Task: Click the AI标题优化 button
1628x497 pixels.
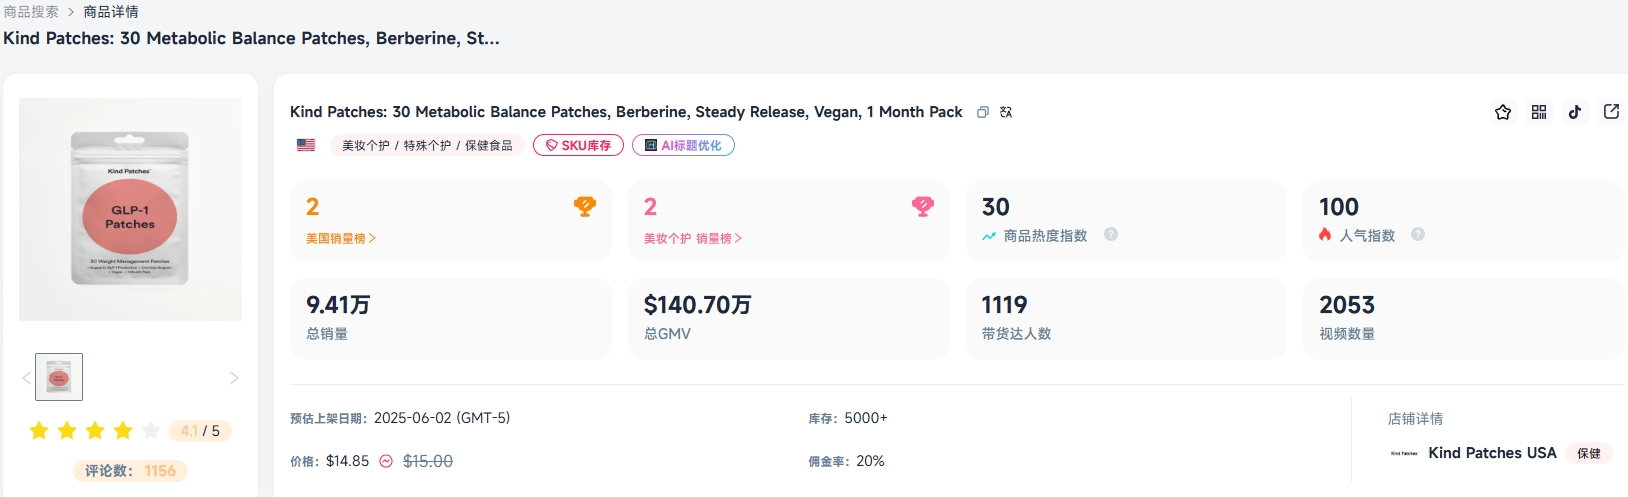Action: [x=683, y=146]
